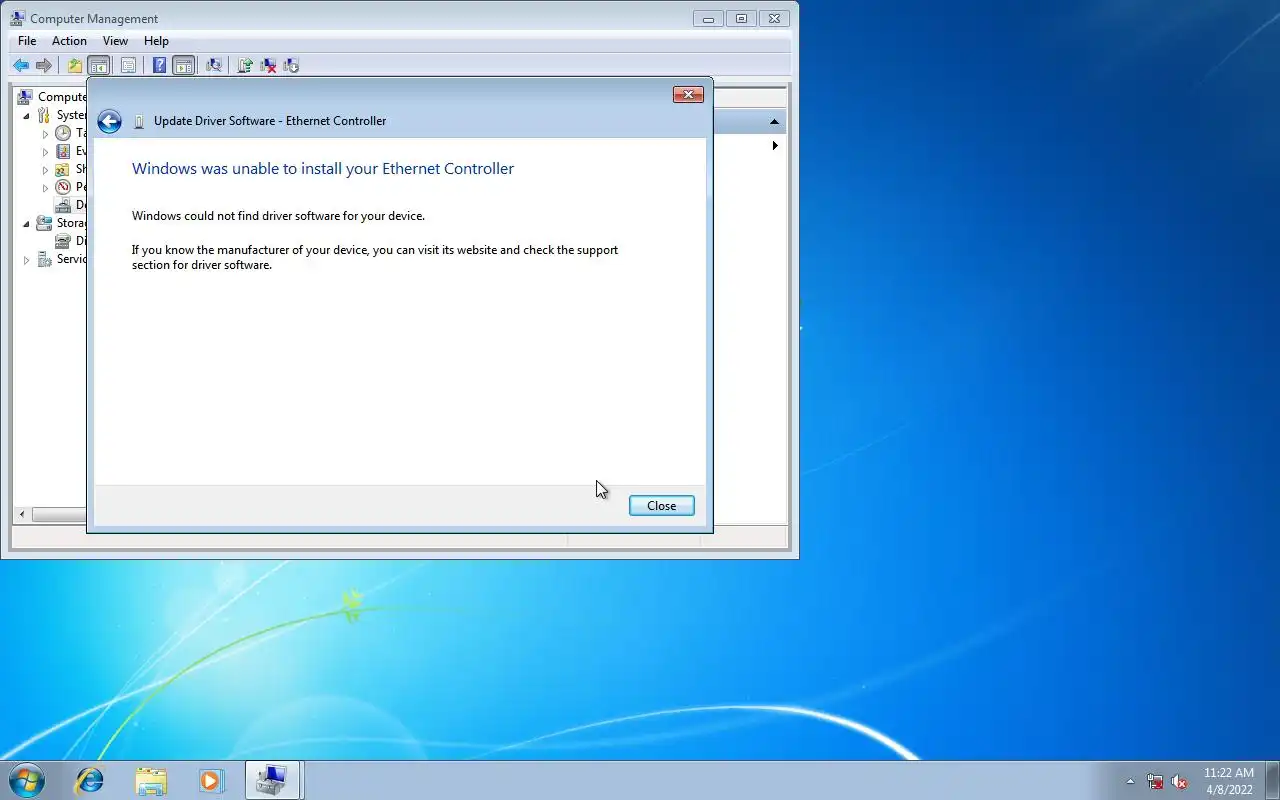Viewport: 1280px width, 800px height.
Task: Select the System Tools icon in tree
Action: click(44, 115)
